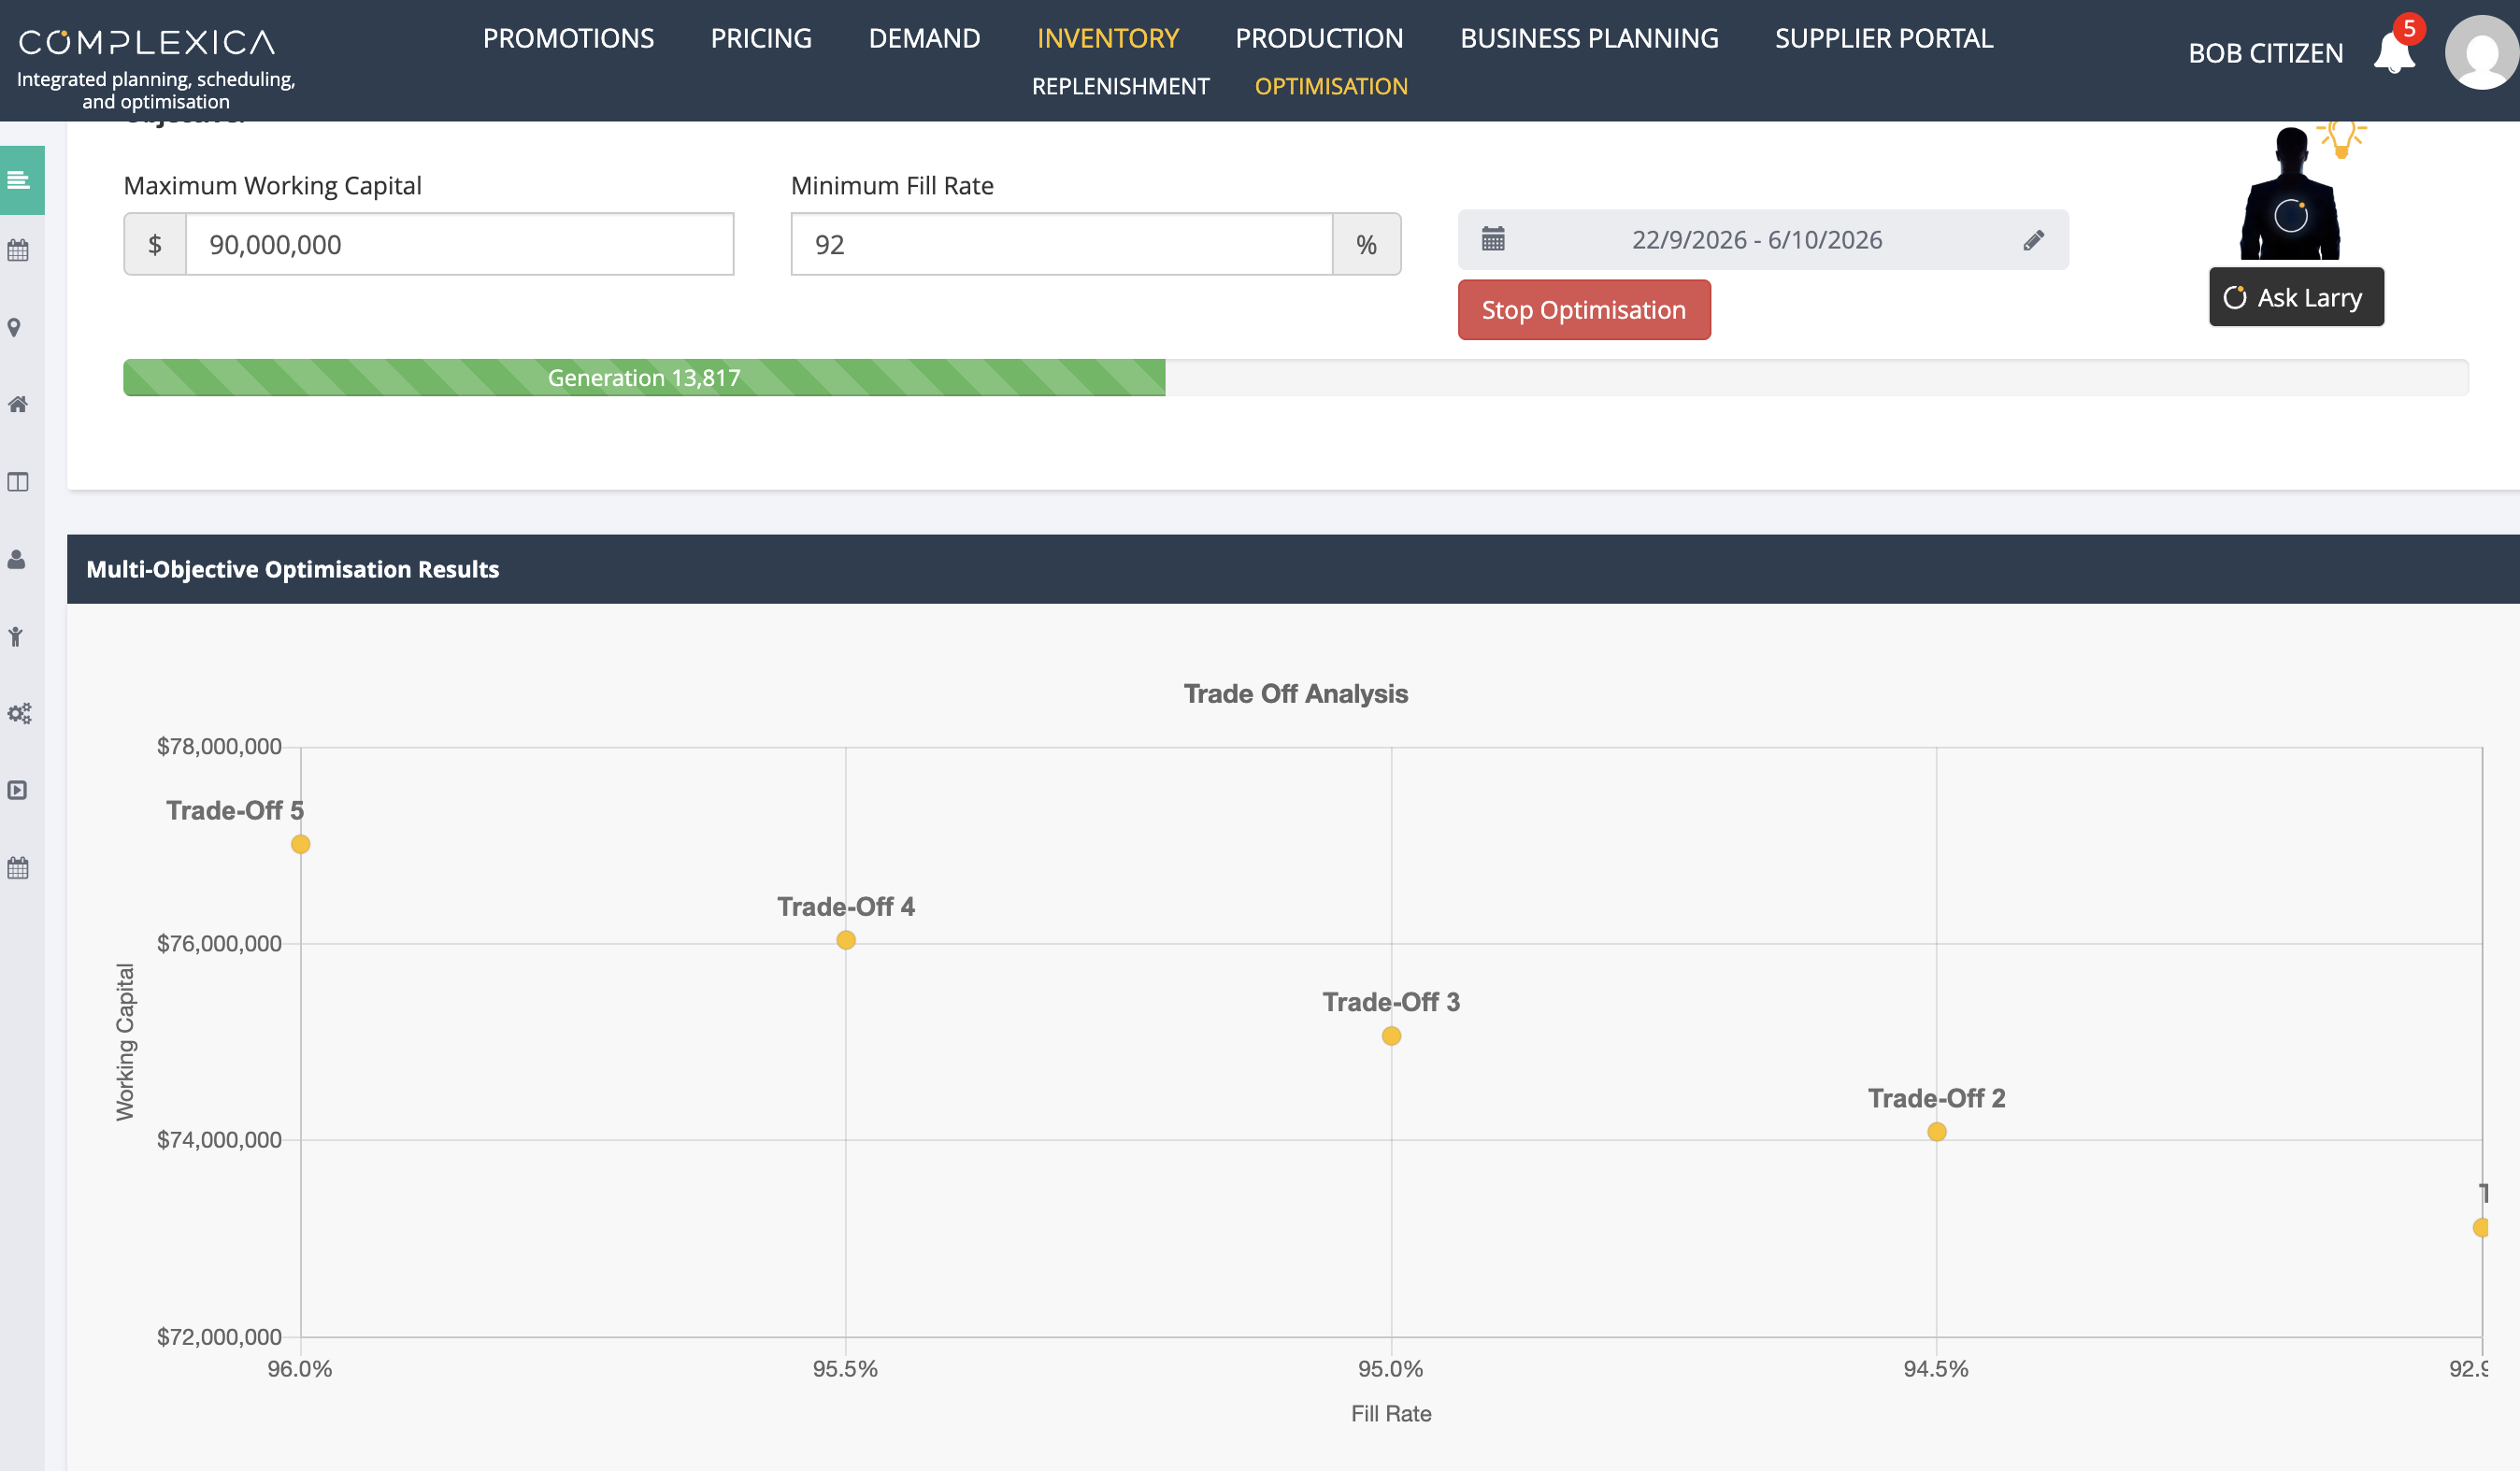Open the PRODUCTION menu
Viewport: 2520px width, 1471px height.
coord(1319,38)
